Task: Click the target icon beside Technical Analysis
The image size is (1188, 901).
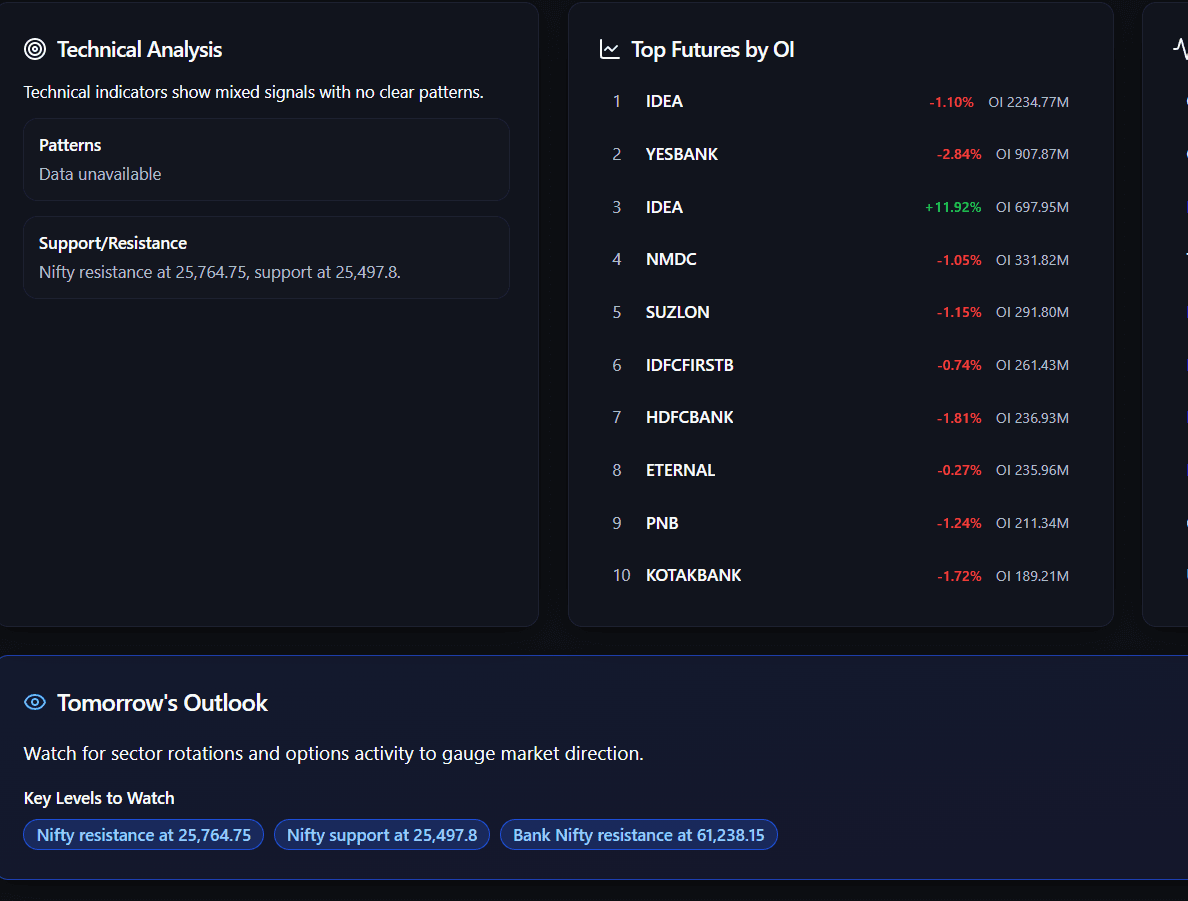Action: pos(35,49)
